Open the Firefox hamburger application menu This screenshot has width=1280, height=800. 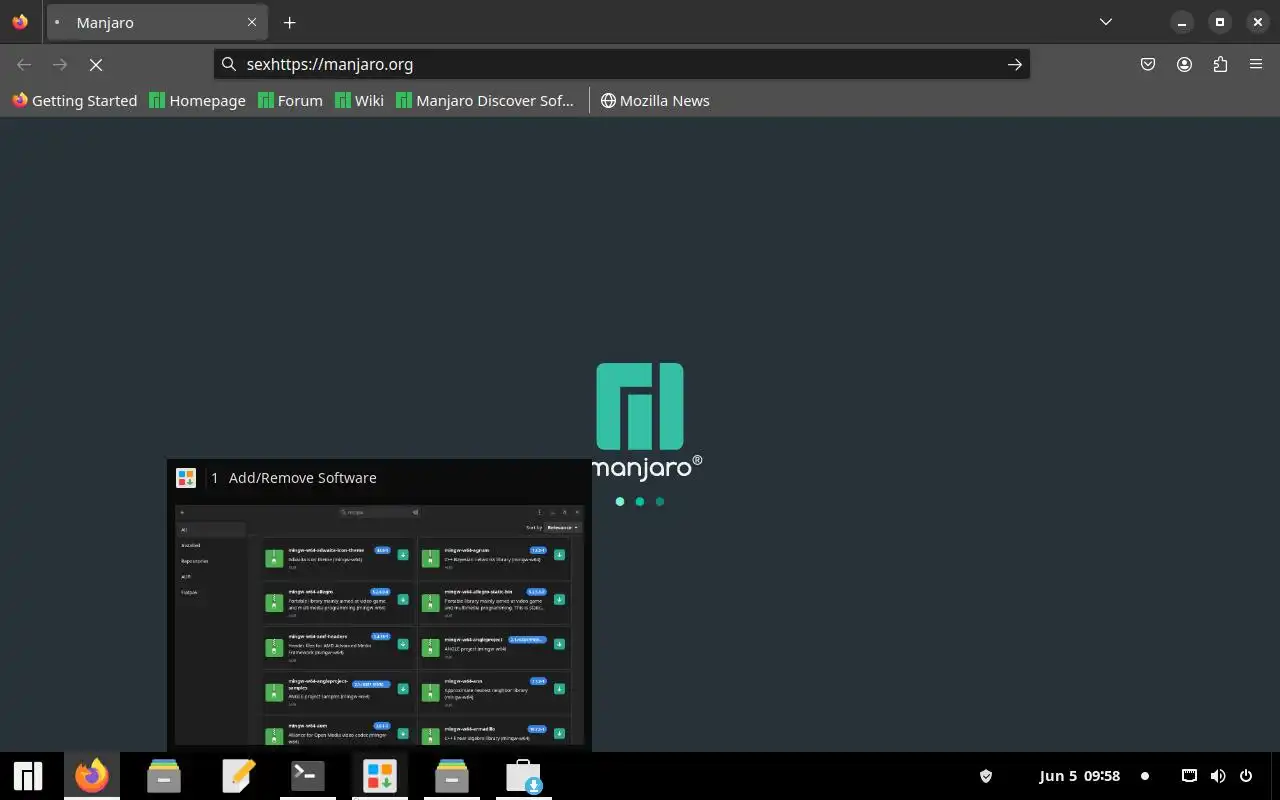click(x=1256, y=64)
